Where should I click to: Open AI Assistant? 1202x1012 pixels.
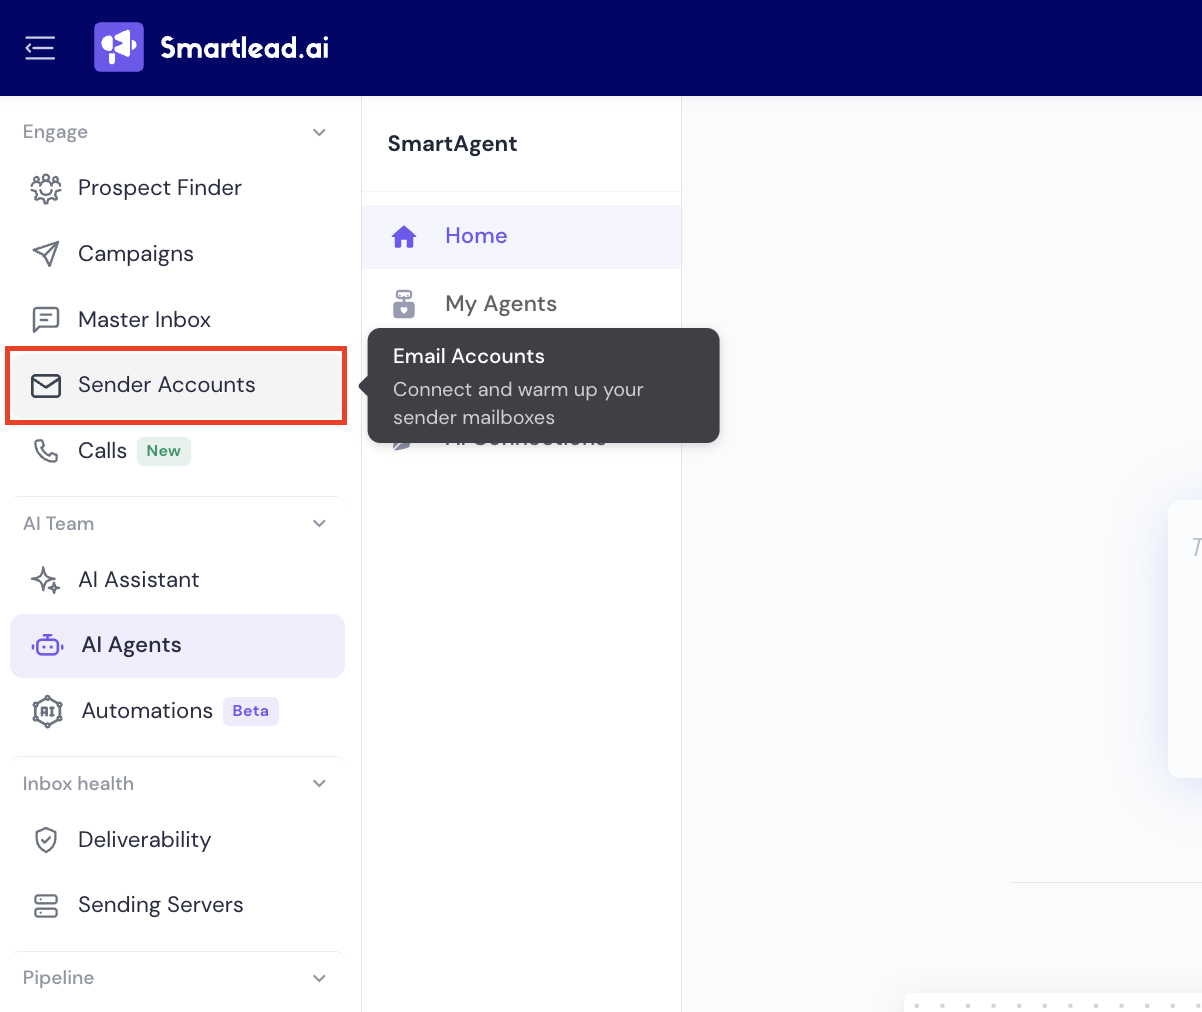click(x=177, y=580)
